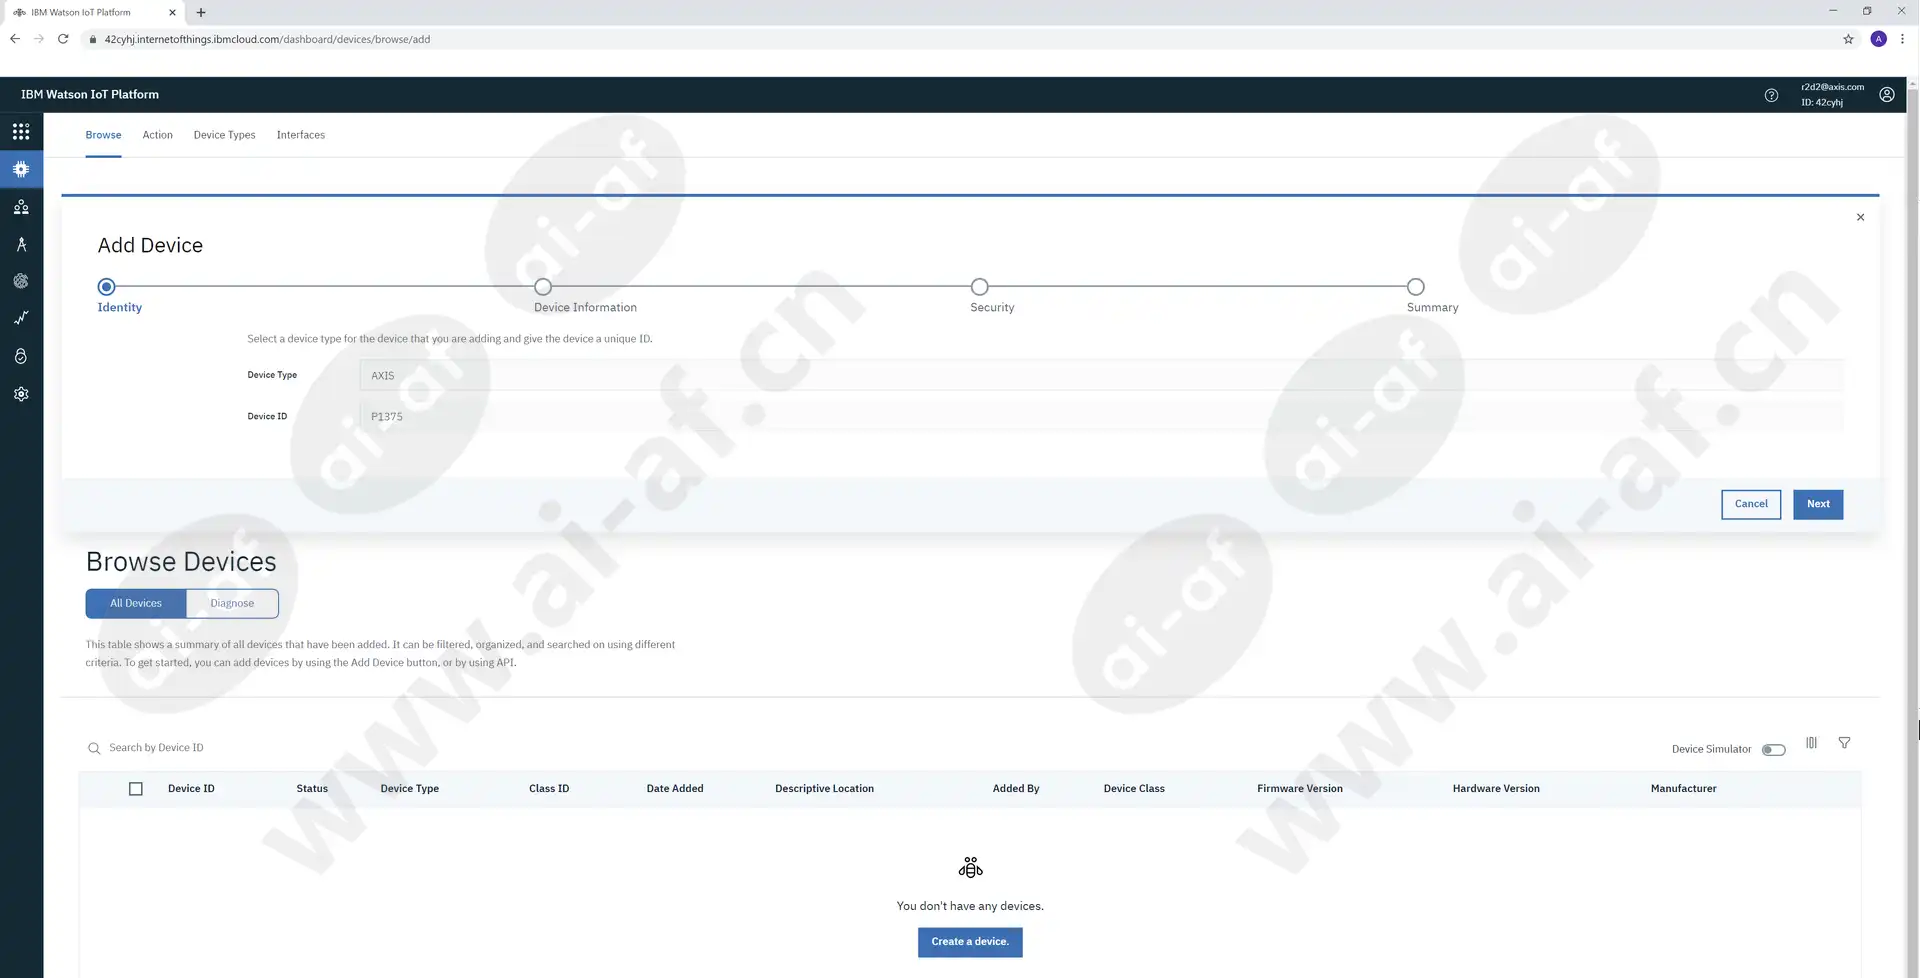This screenshot has width=1920, height=978.
Task: Open the Settings gear icon in sidebar
Action: [21, 394]
